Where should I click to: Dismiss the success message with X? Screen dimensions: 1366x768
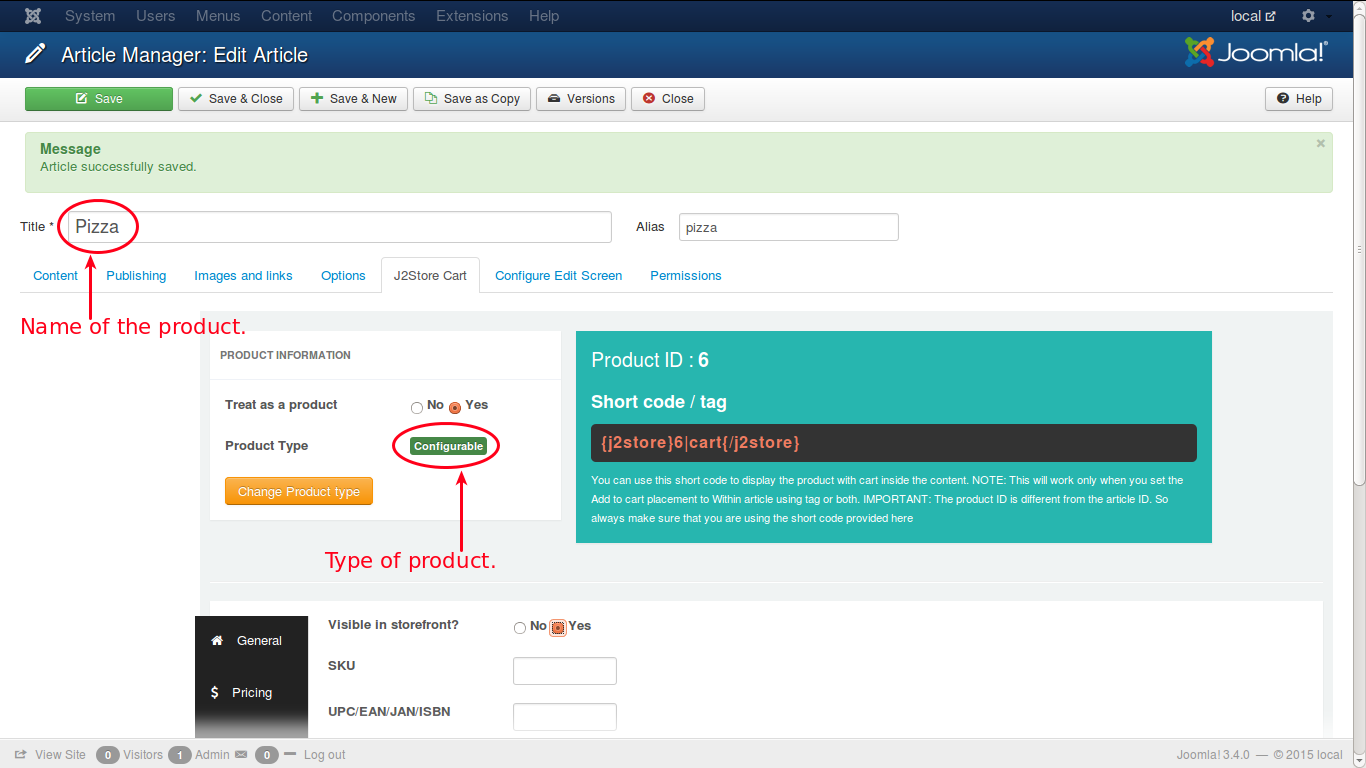pos(1320,144)
